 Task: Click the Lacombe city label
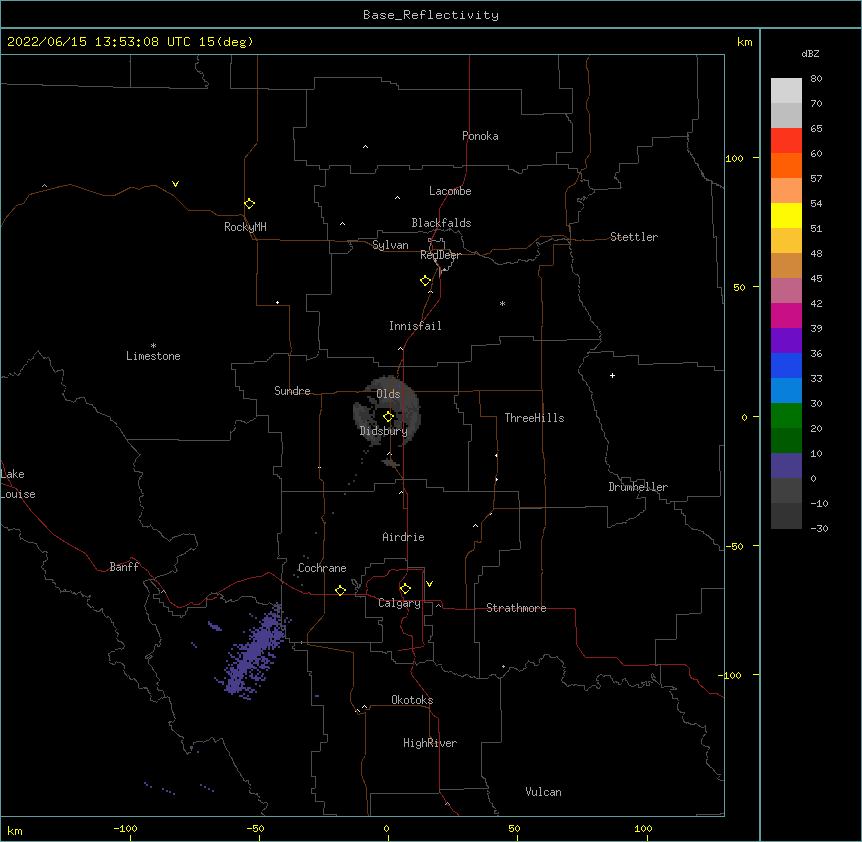click(x=450, y=191)
